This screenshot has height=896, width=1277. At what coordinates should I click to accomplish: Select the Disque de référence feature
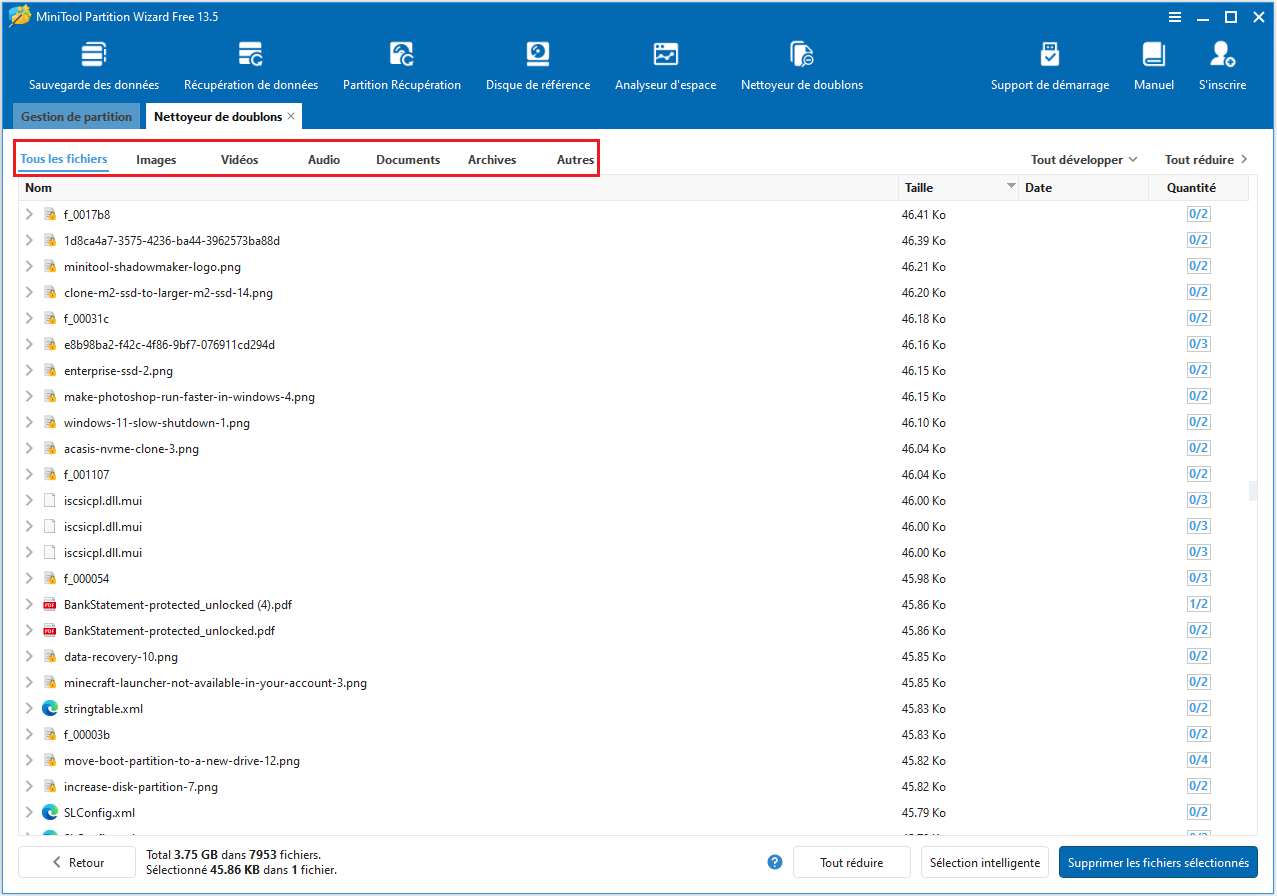point(538,63)
